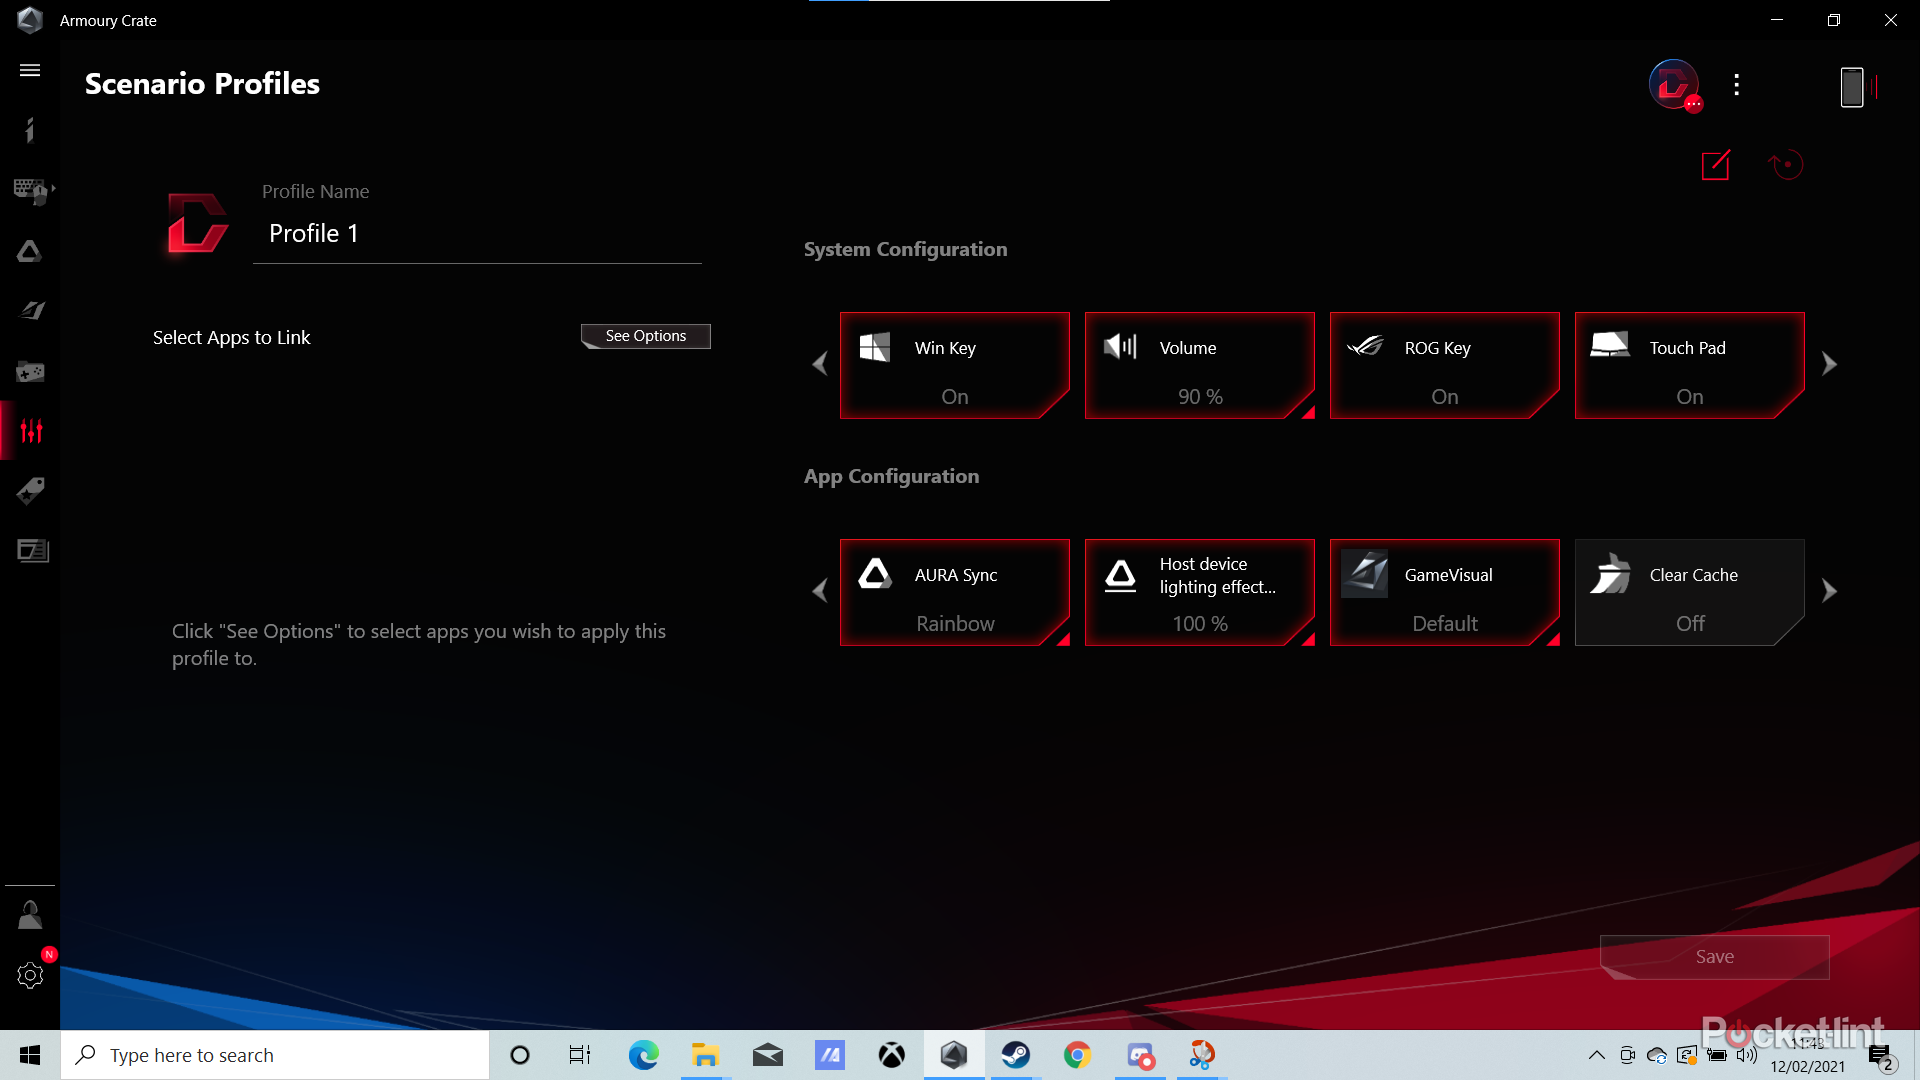The width and height of the screenshot is (1920, 1080).
Task: Click the edit profile pencil icon
Action: pos(1716,165)
